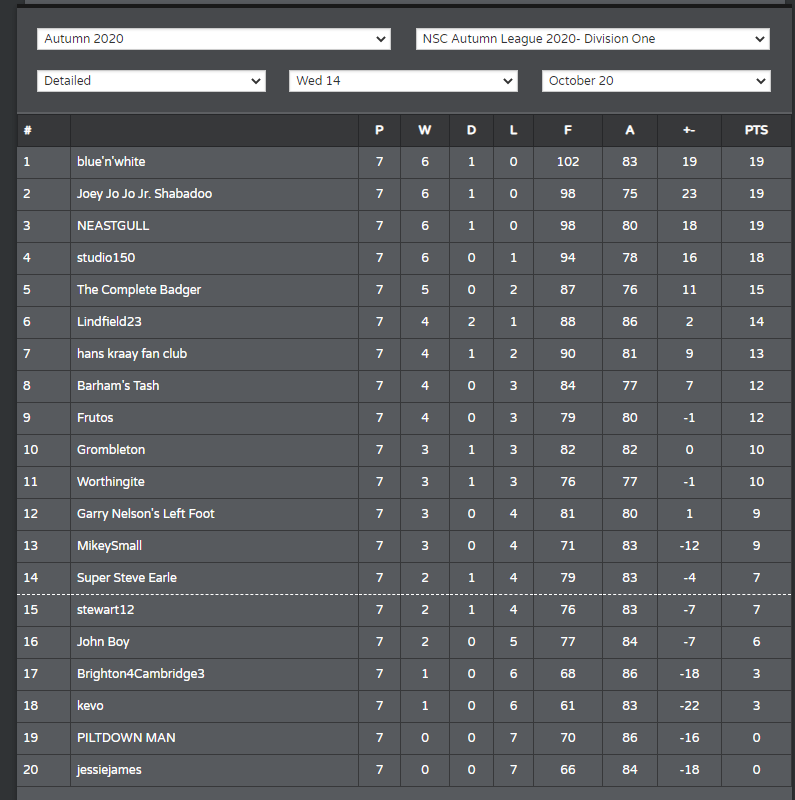Select PILTDOWN MAN team entry
795x800 pixels.
[126, 738]
